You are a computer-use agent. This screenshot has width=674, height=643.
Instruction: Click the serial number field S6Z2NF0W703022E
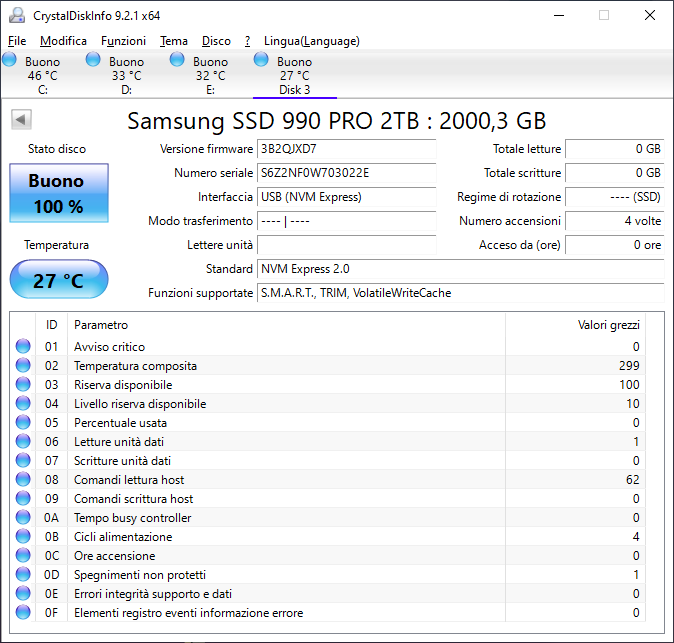pos(346,173)
